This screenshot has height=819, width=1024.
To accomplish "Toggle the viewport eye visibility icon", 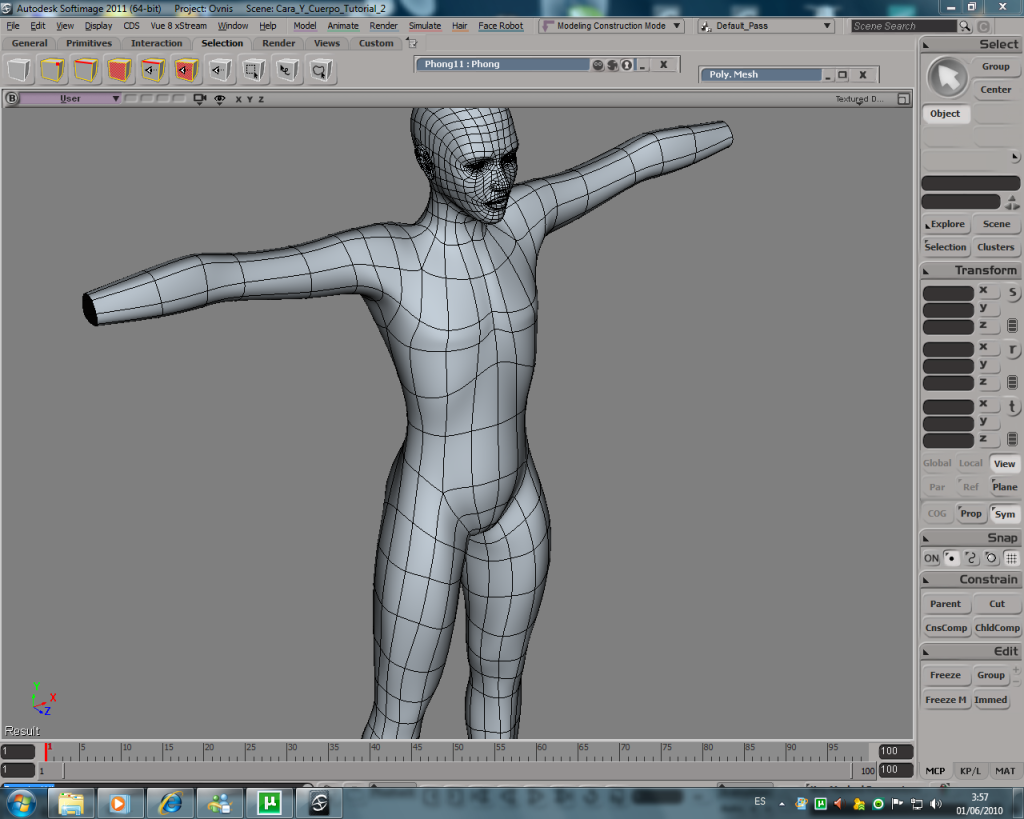I will [219, 99].
